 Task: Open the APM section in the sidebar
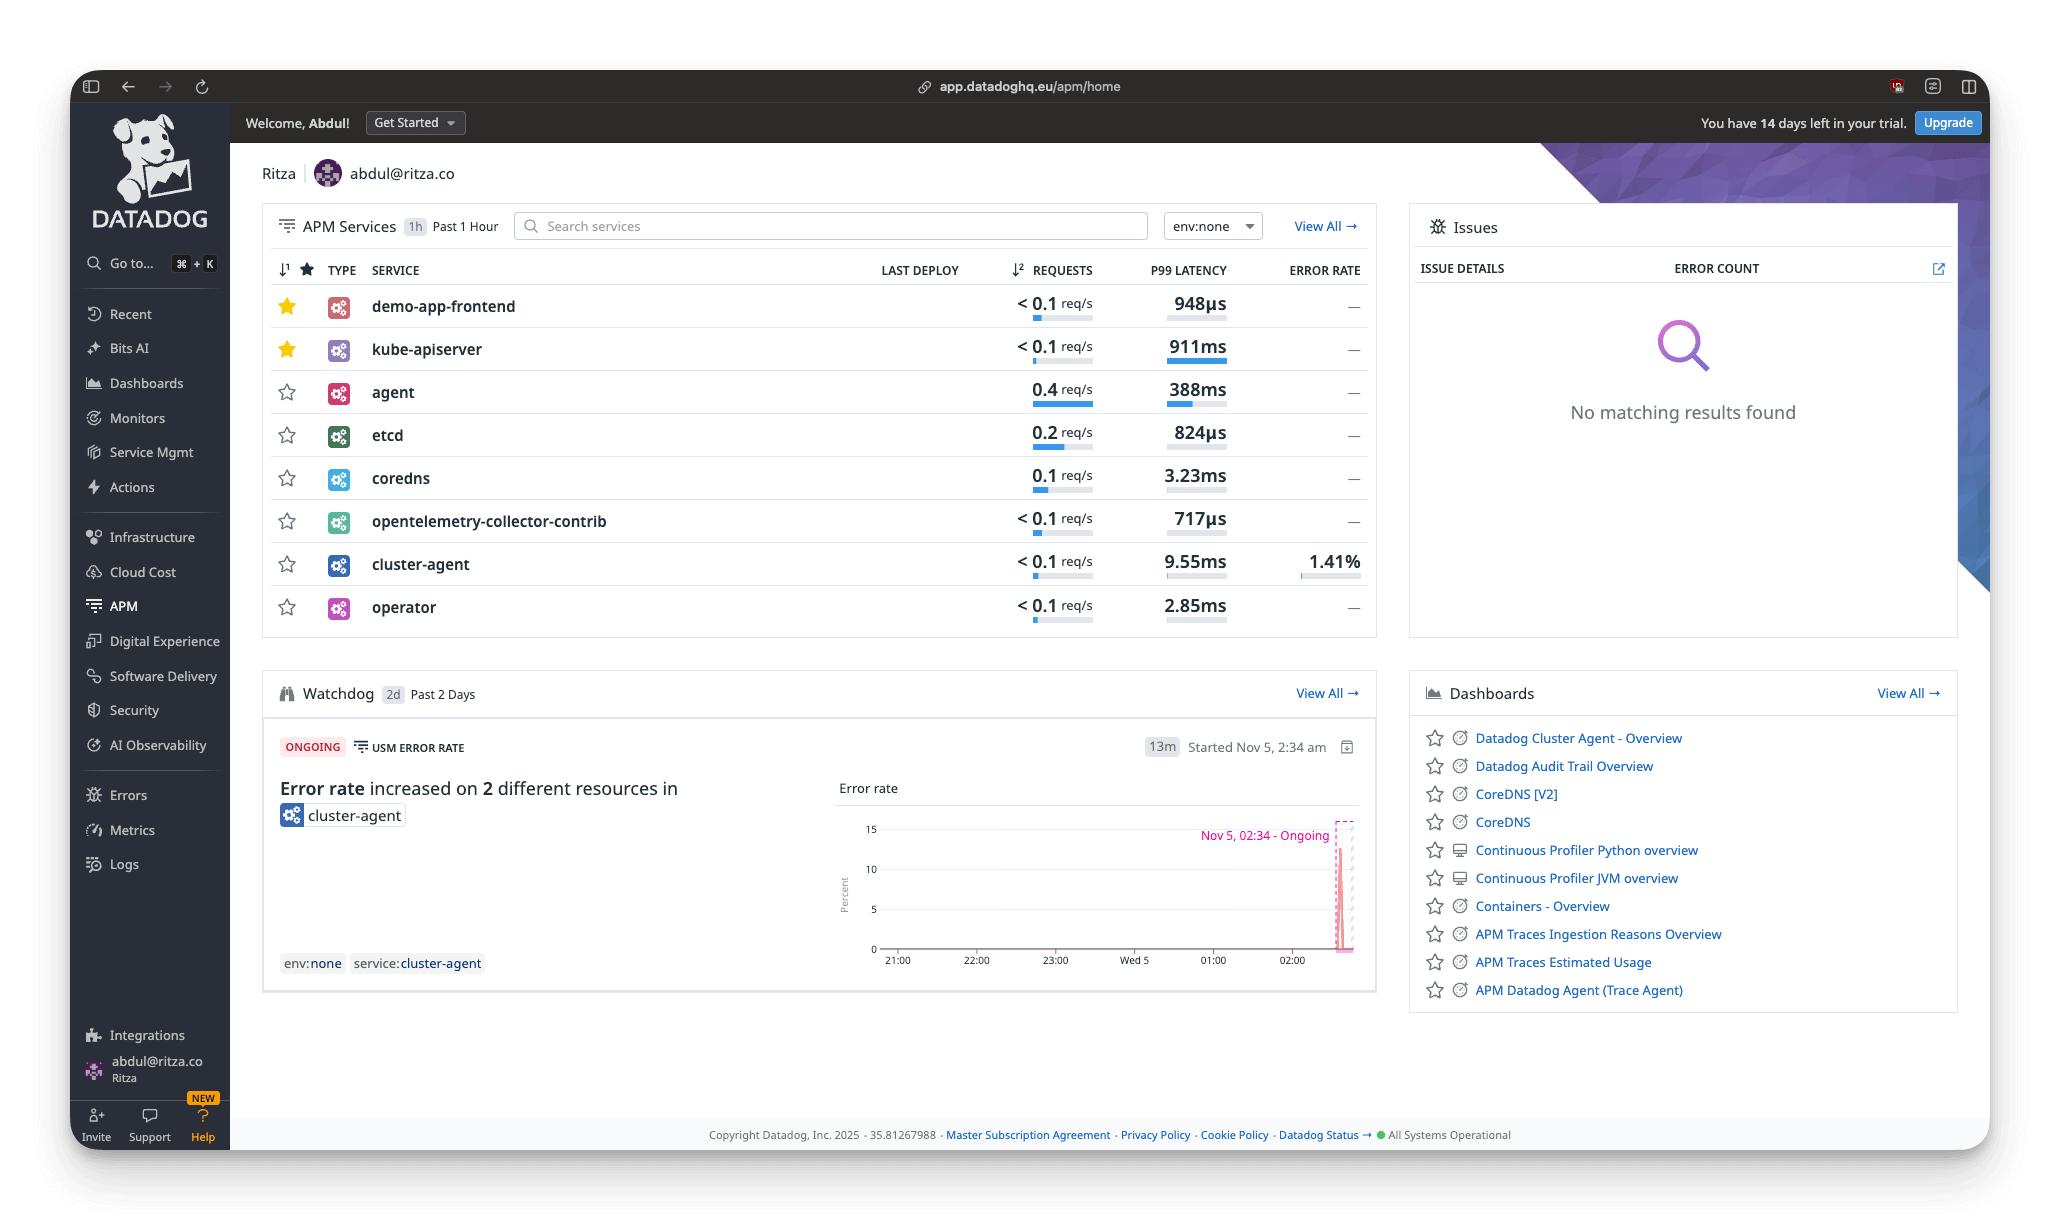point(123,606)
